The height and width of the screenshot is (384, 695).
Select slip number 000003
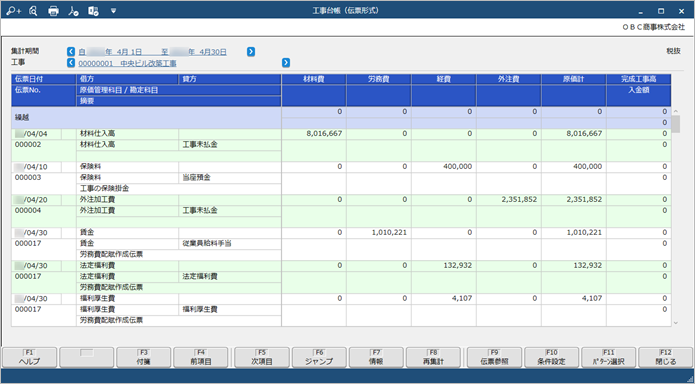[x=28, y=177]
